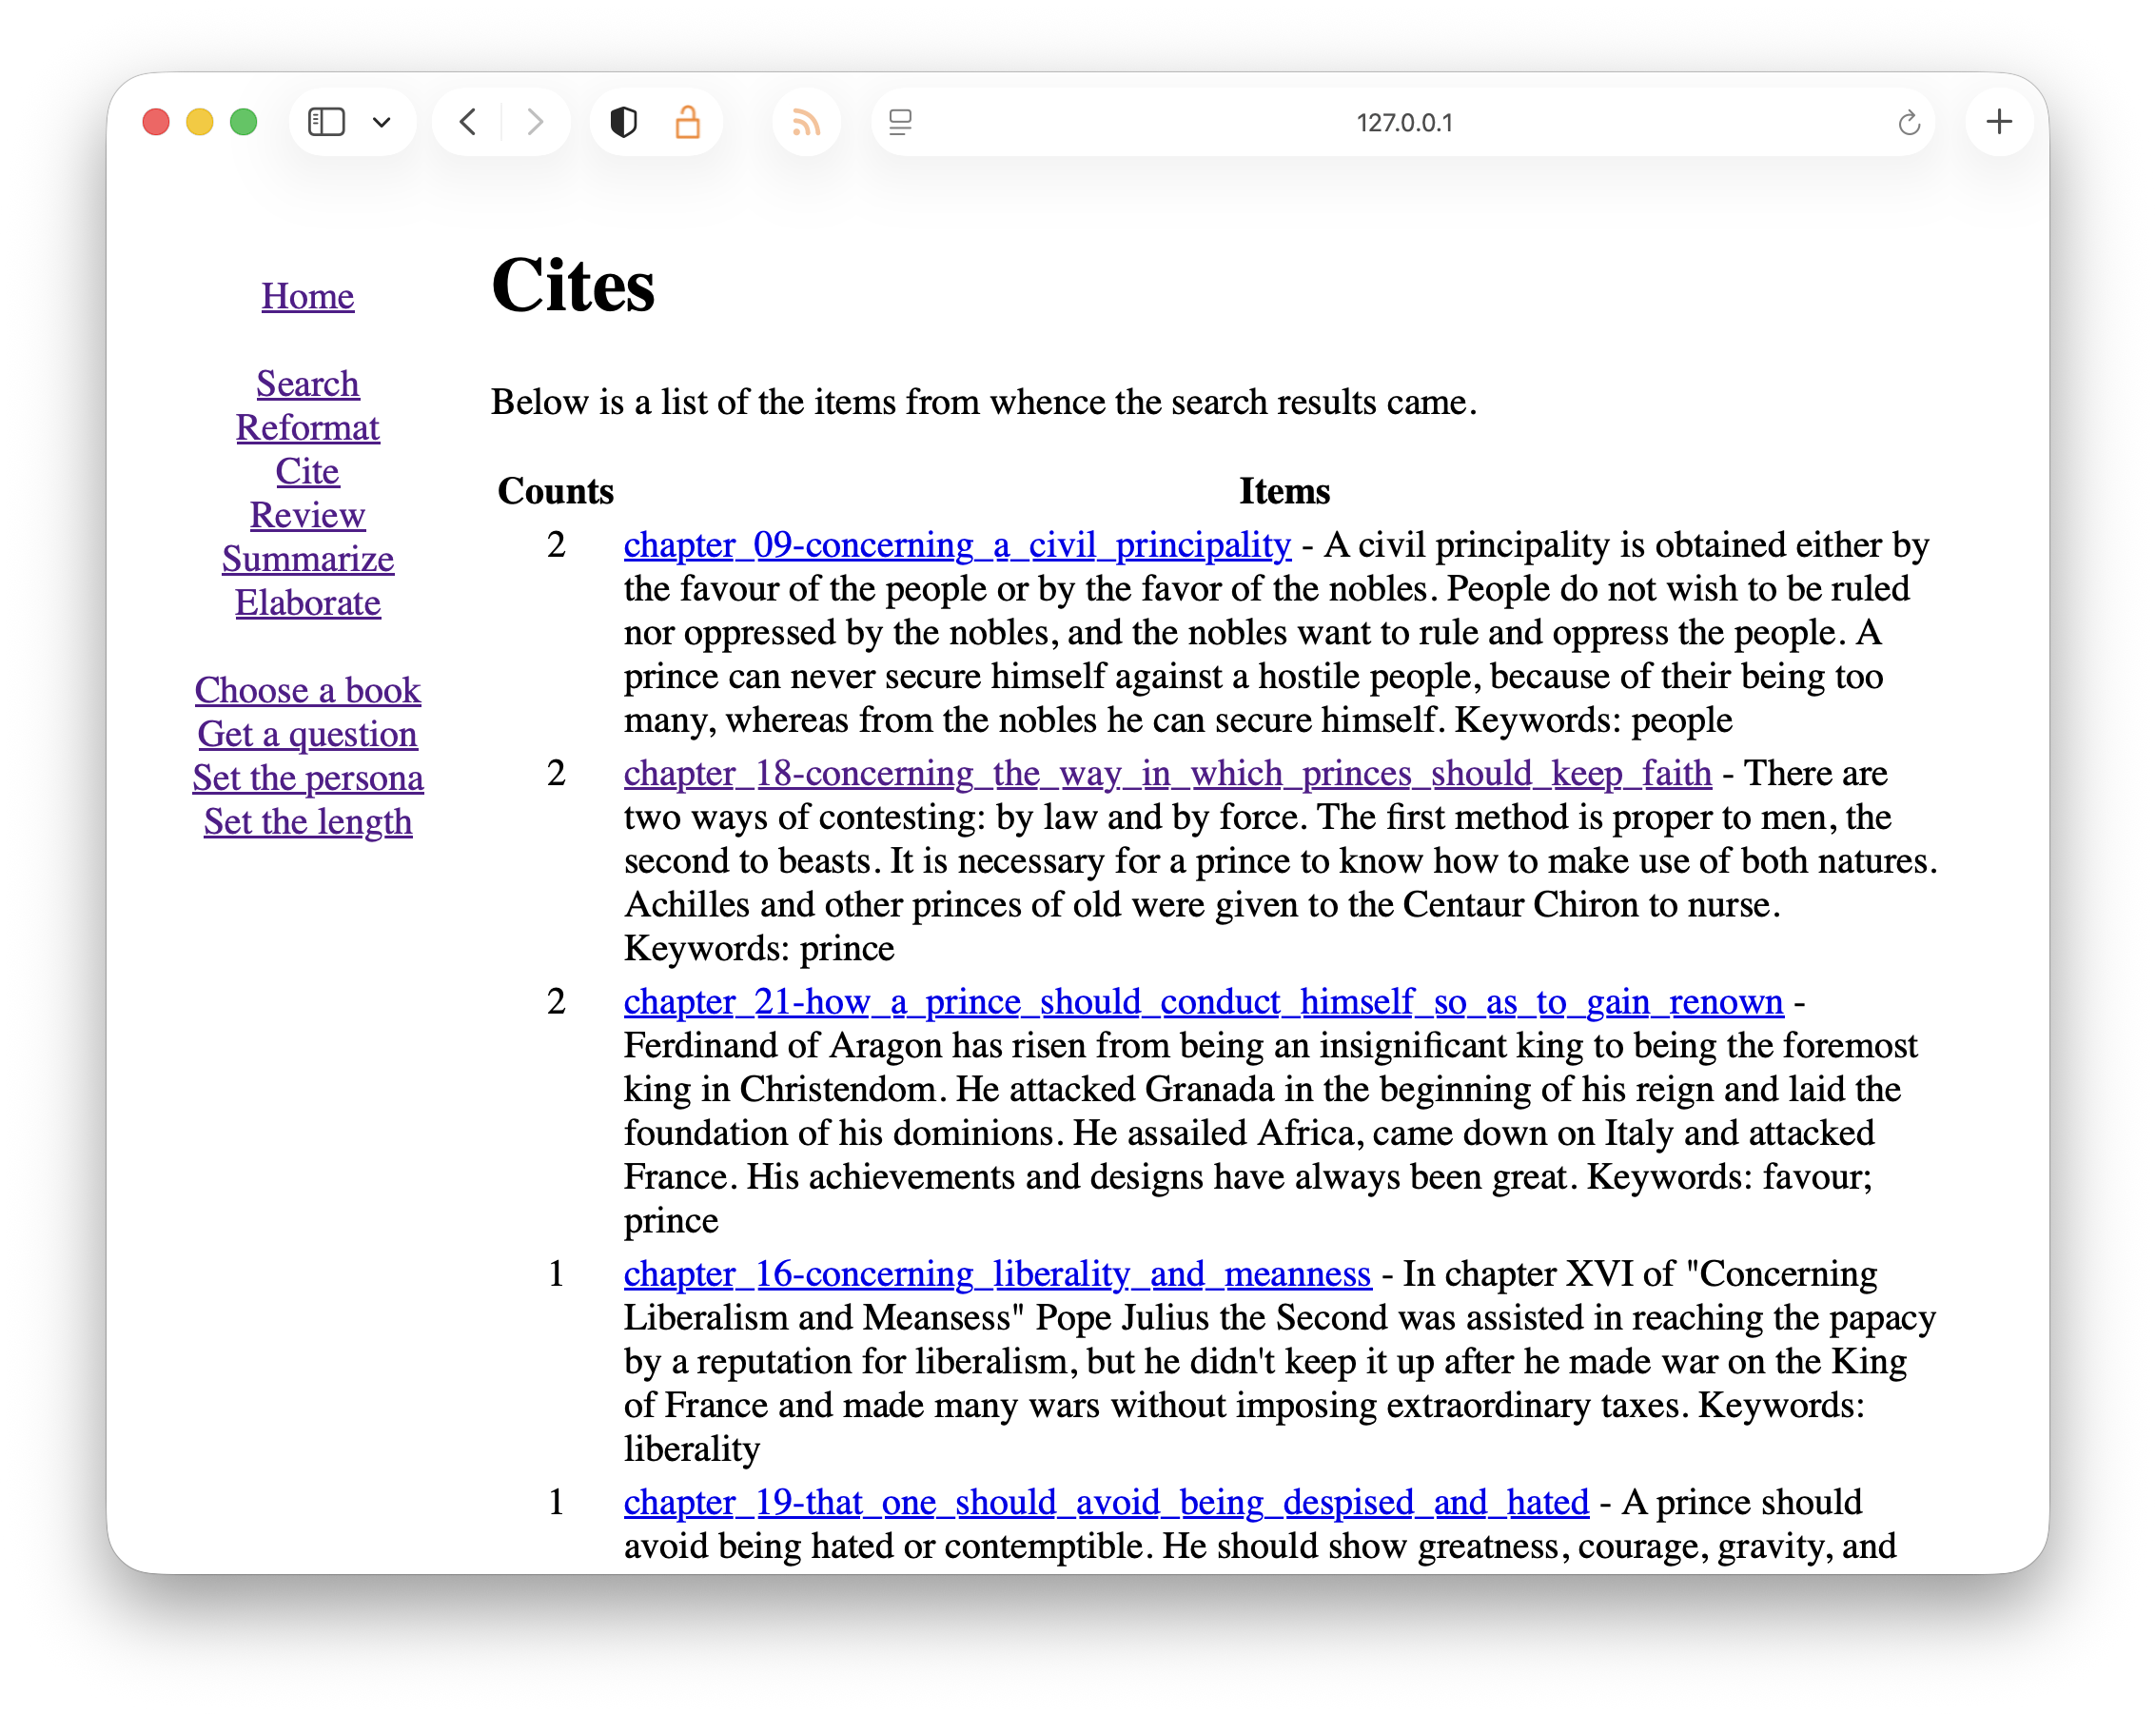Open chapter_09 concerning a civil principality link
Viewport: 2156px width, 1715px height.
pos(956,545)
